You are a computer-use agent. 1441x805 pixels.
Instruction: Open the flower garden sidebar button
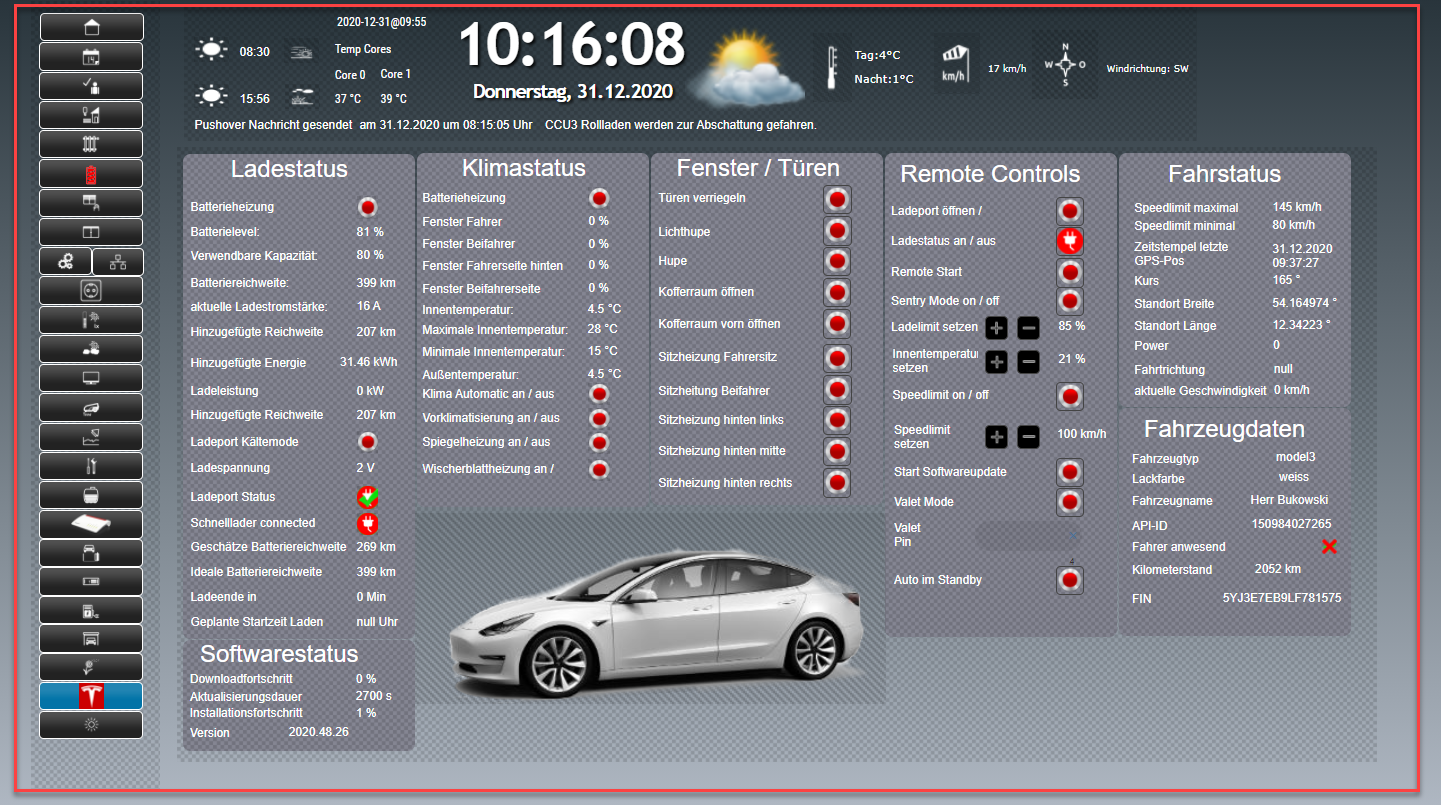click(x=91, y=667)
